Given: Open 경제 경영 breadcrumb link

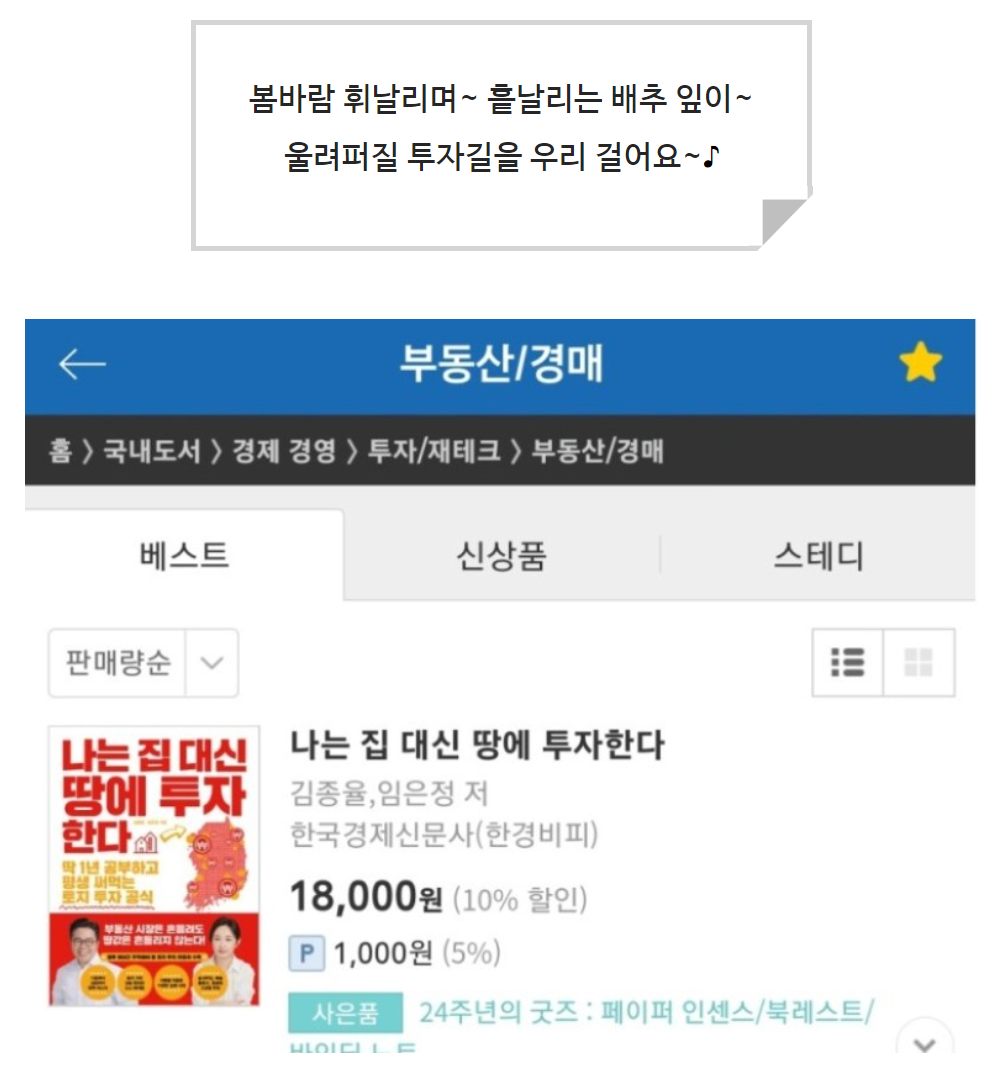Looking at the screenshot, I should [284, 451].
